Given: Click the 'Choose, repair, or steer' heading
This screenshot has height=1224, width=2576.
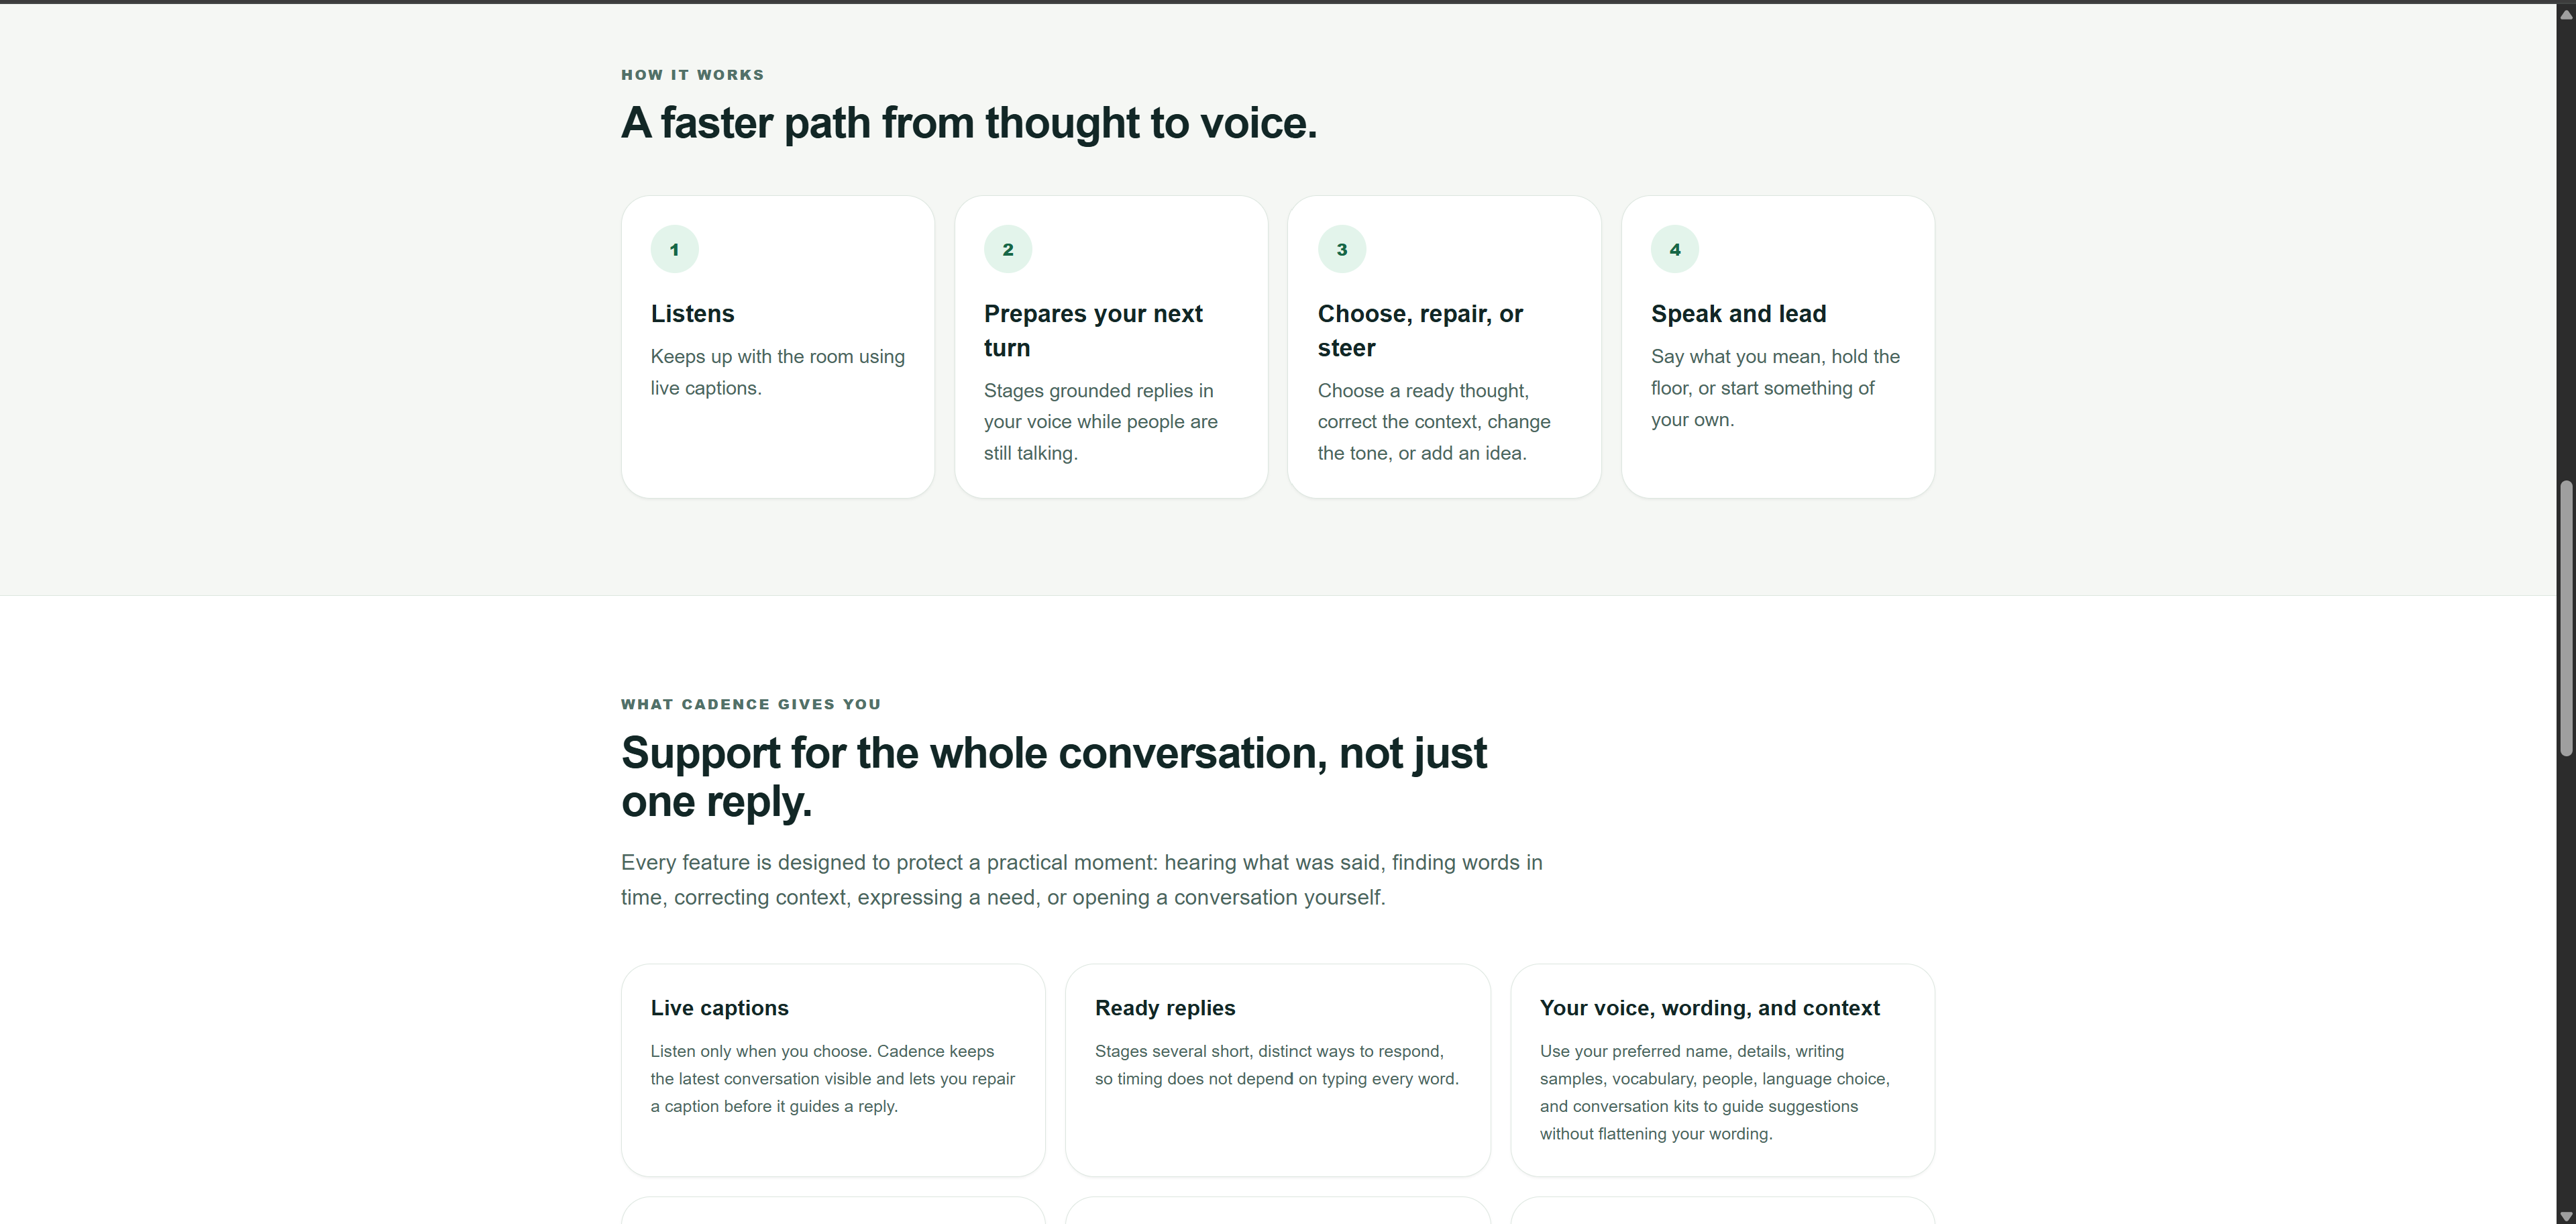Looking at the screenshot, I should pos(1420,331).
